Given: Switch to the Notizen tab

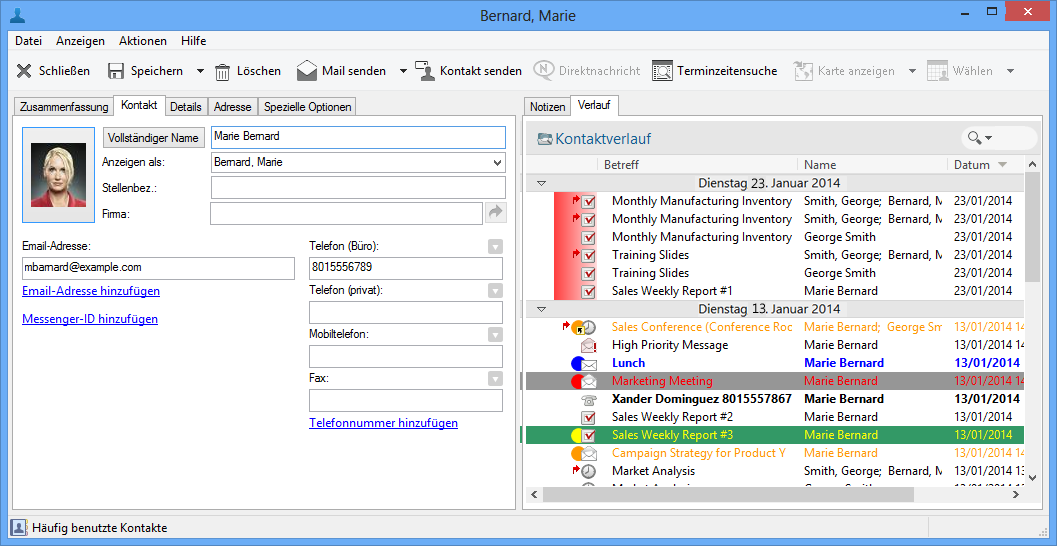Looking at the screenshot, I should coord(547,107).
